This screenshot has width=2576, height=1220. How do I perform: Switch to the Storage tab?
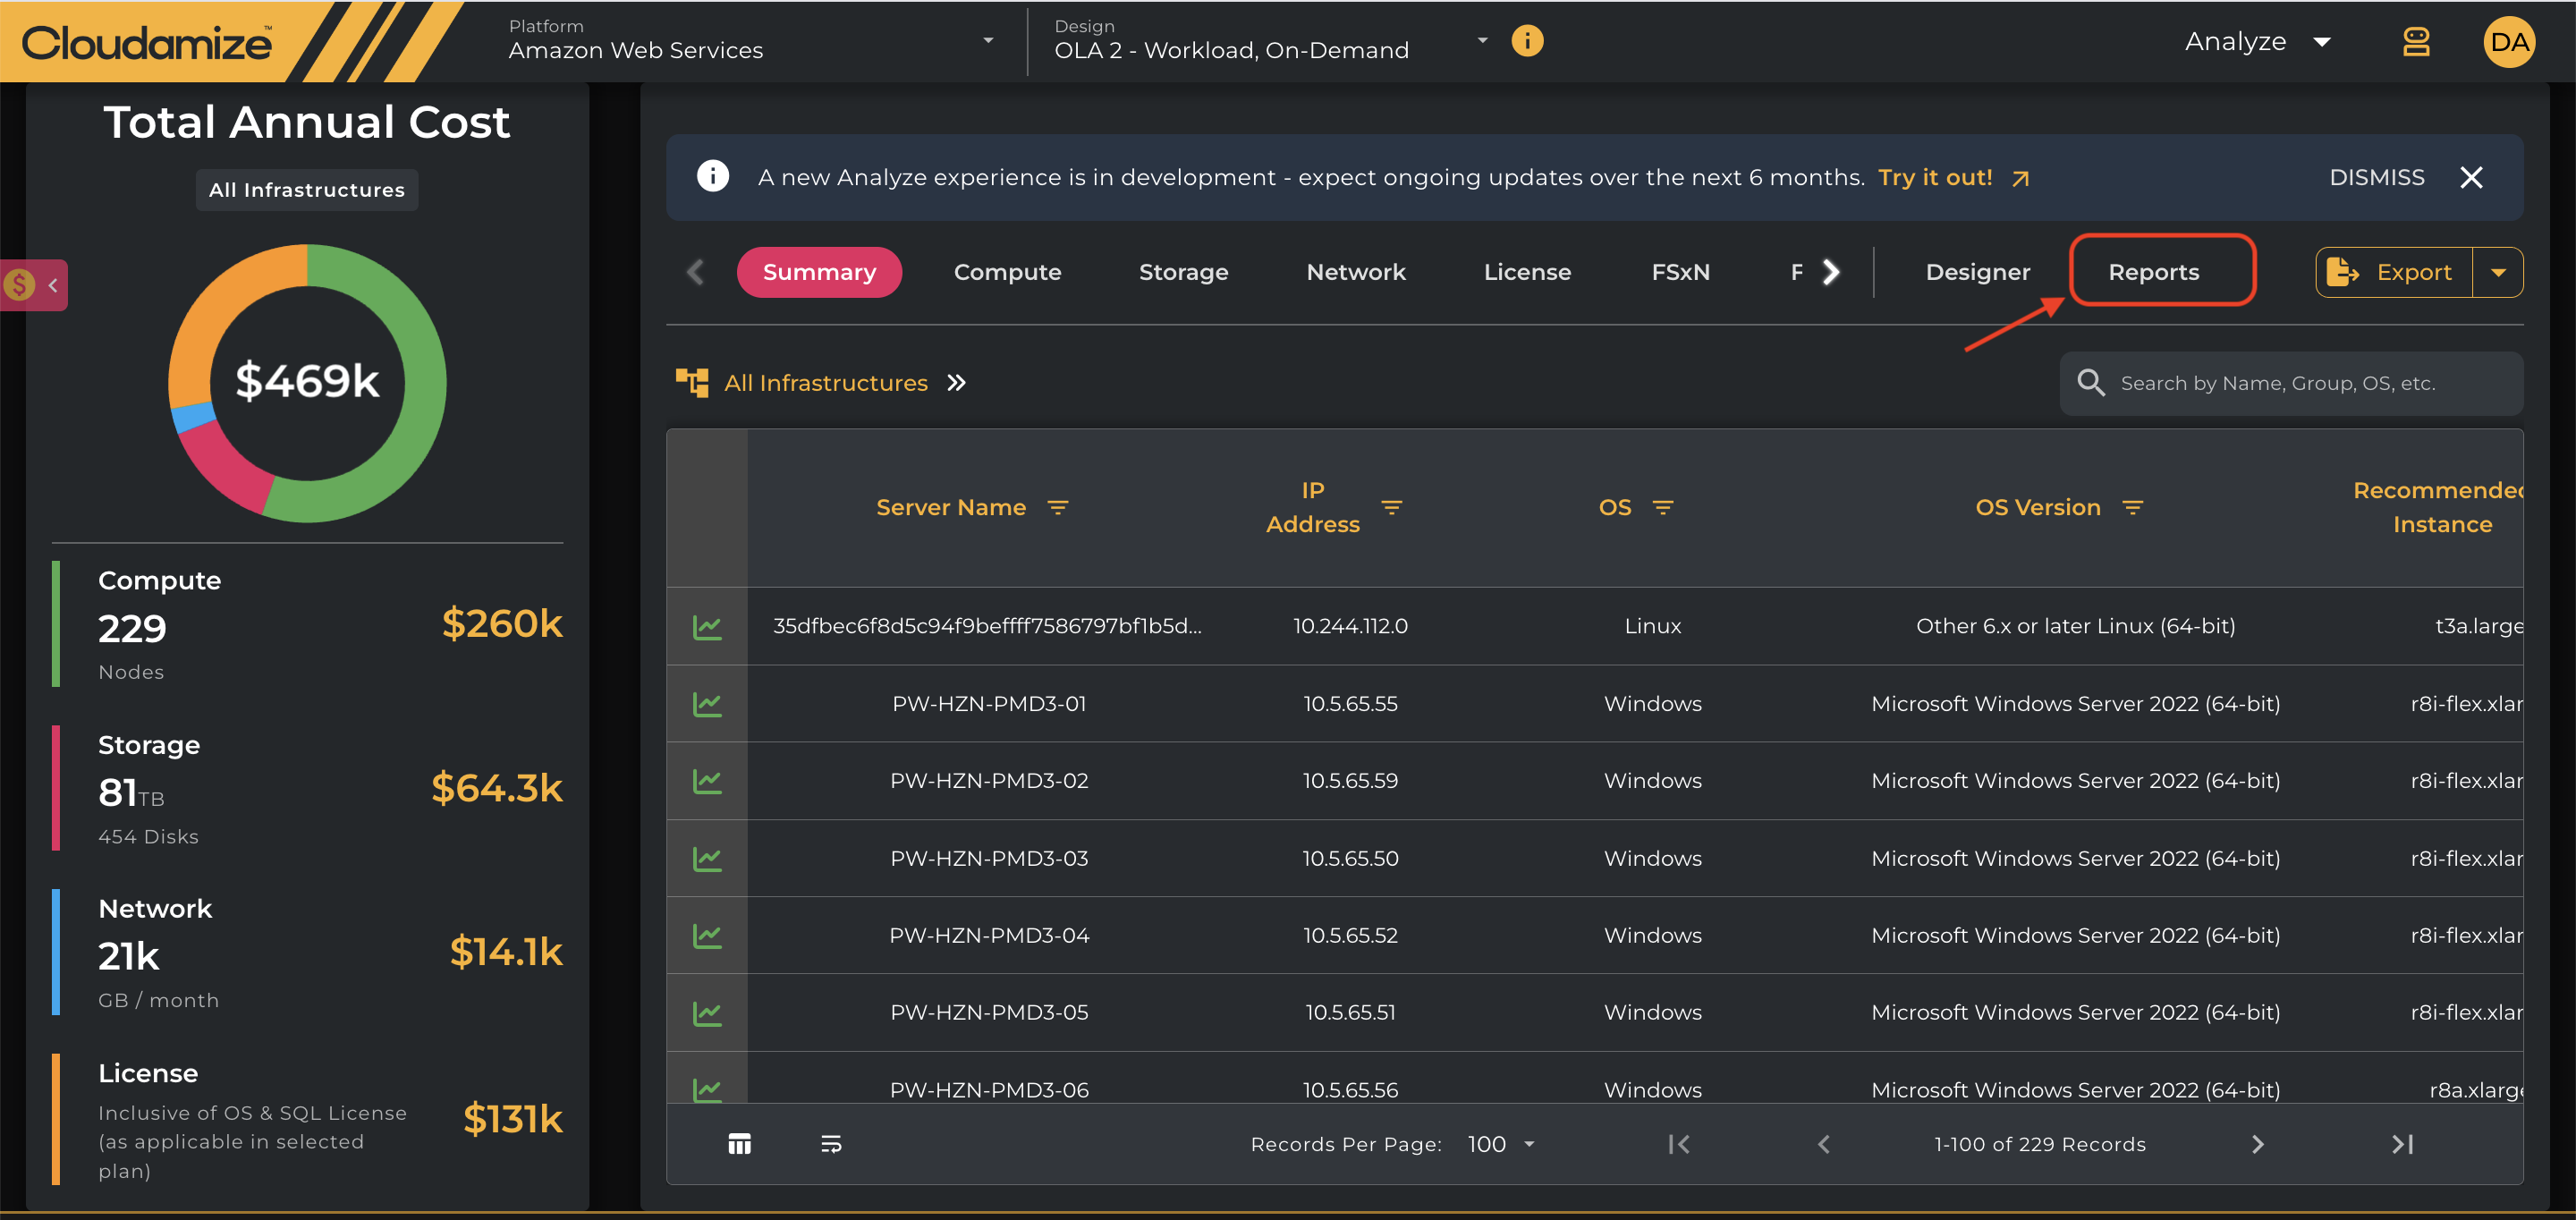coord(1183,273)
